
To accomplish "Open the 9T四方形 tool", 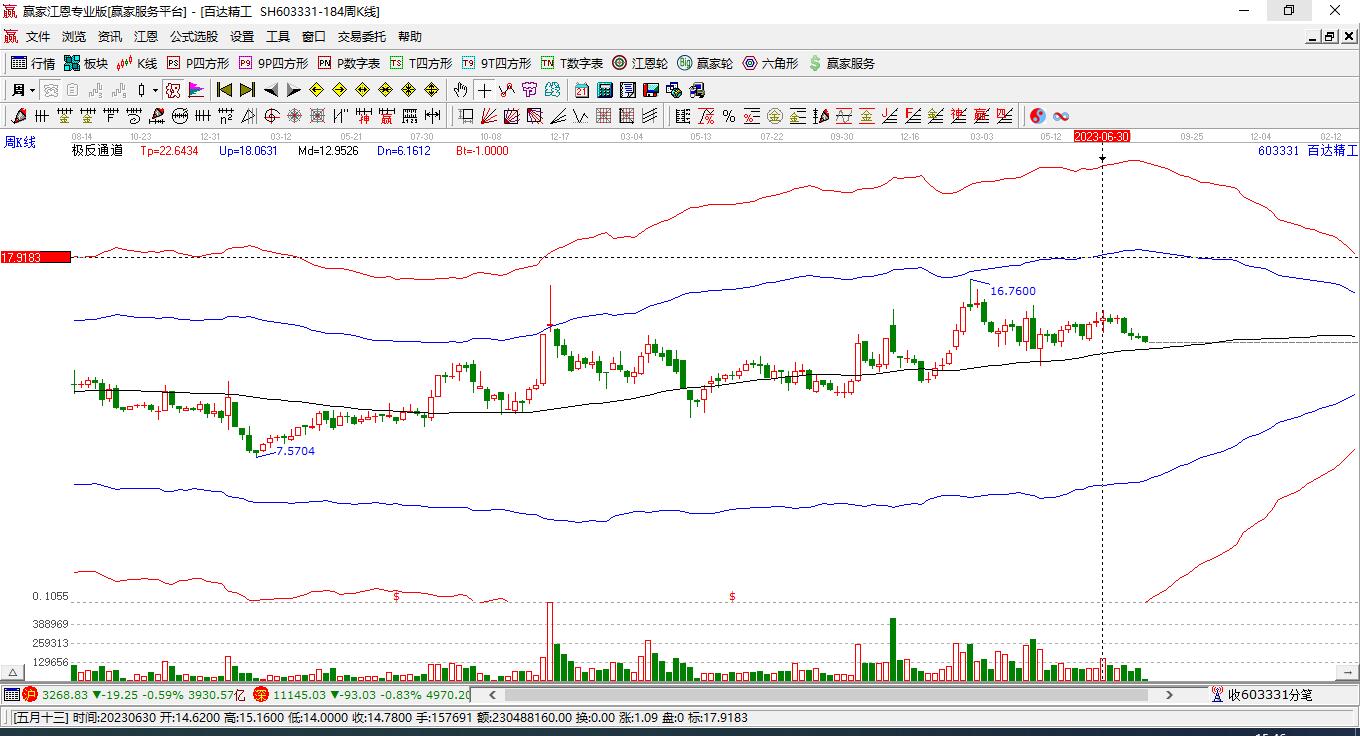I will 496,63.
